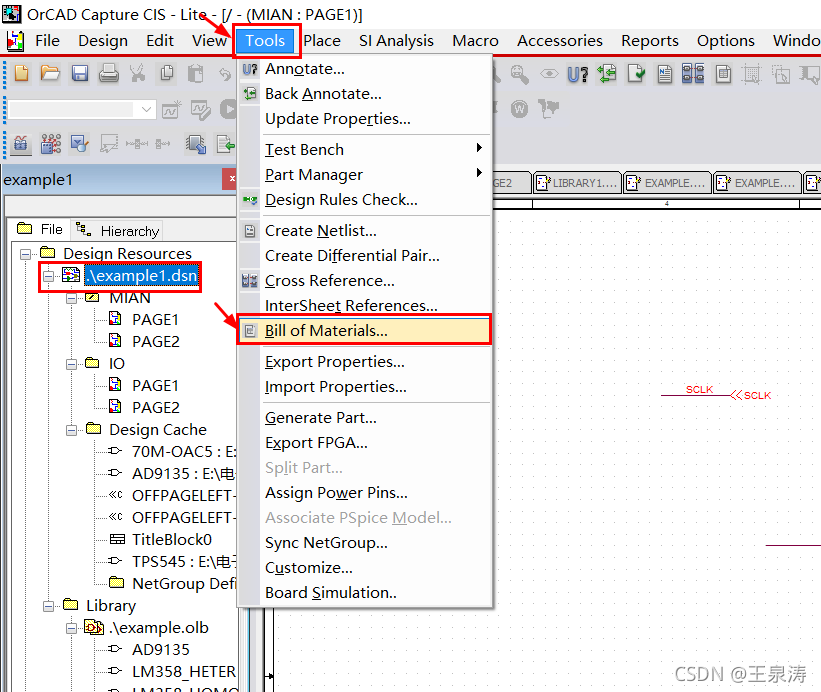The image size is (821, 692).
Task: Click the Bill of Materials toolbar icon
Action: tap(722, 74)
